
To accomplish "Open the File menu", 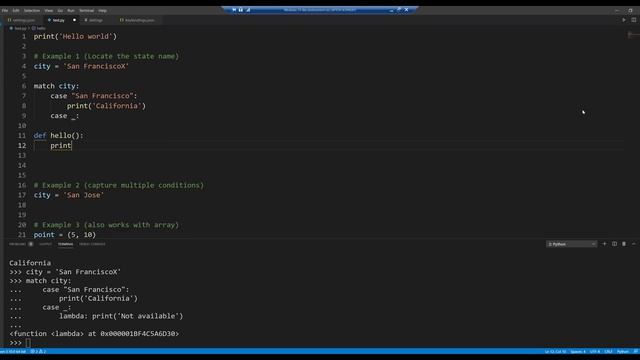I will pyautogui.click(x=5, y=11).
